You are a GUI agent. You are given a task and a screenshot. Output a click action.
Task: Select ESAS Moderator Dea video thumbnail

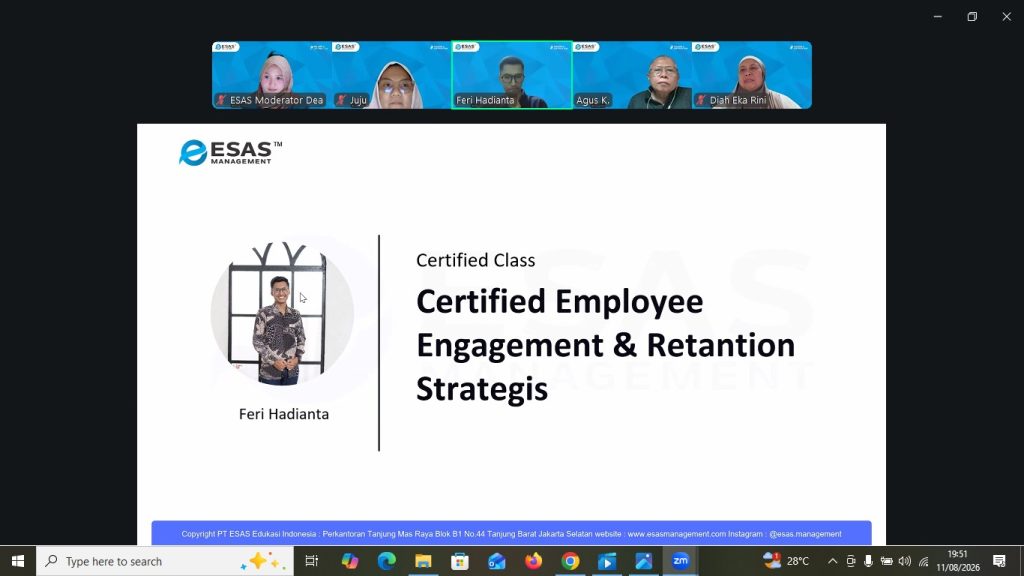tap(272, 75)
